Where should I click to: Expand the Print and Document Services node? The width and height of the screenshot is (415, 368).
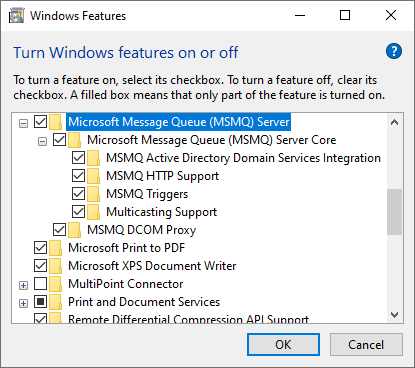[23, 304]
